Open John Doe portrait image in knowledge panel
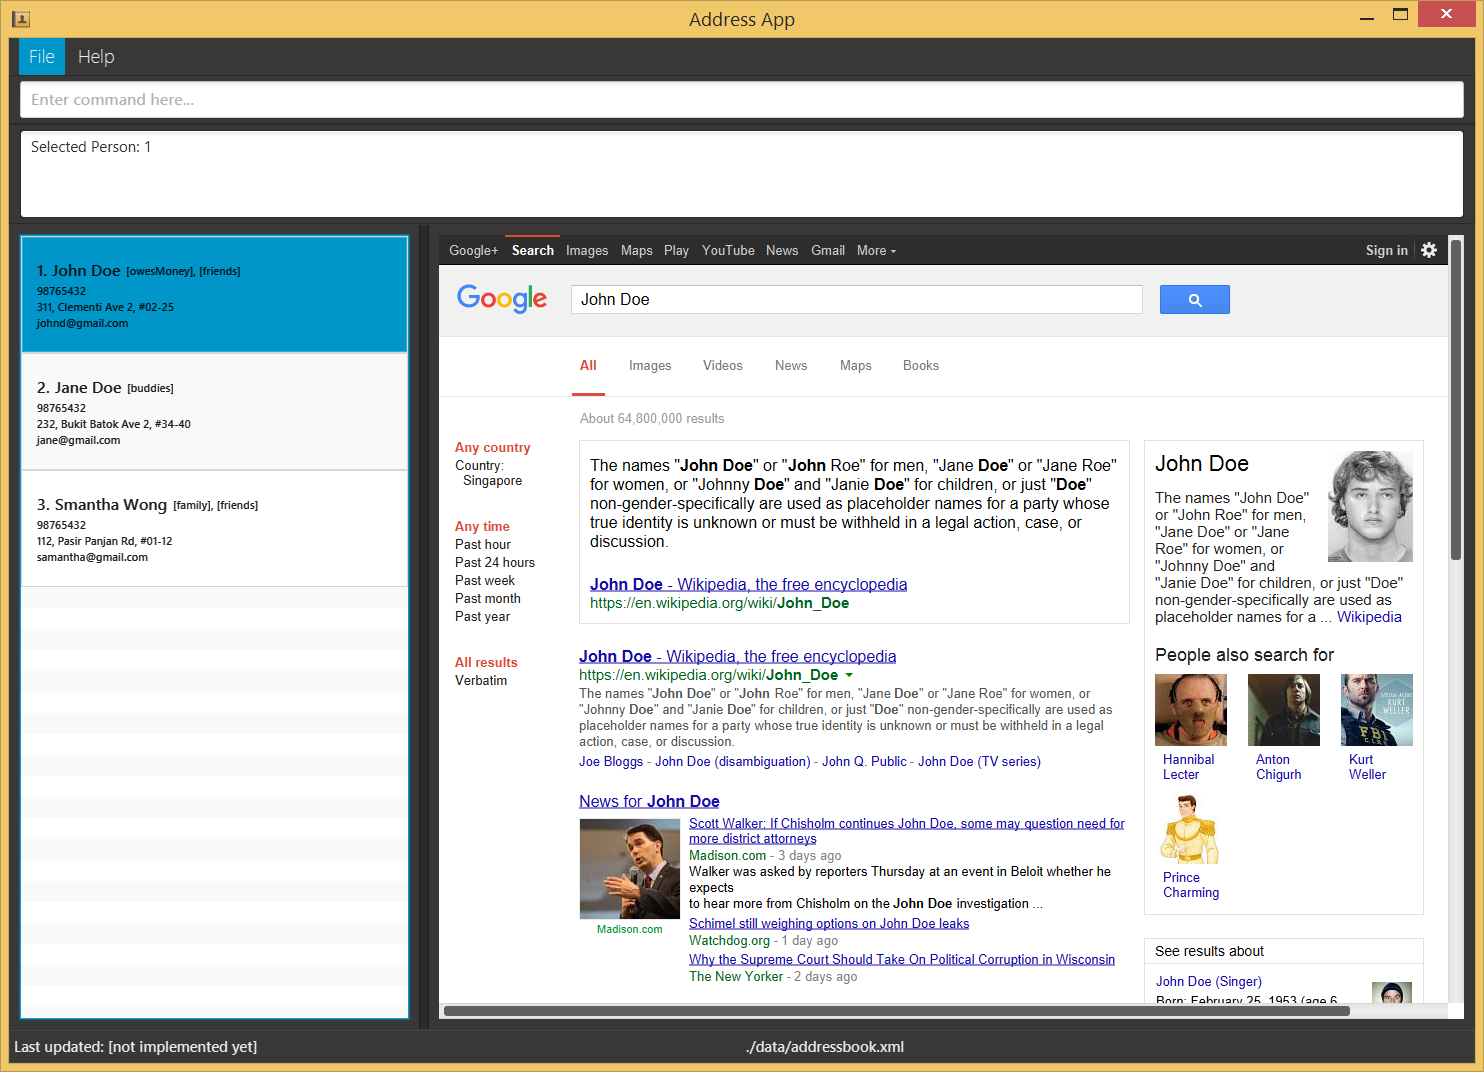1484x1072 pixels. (1370, 506)
